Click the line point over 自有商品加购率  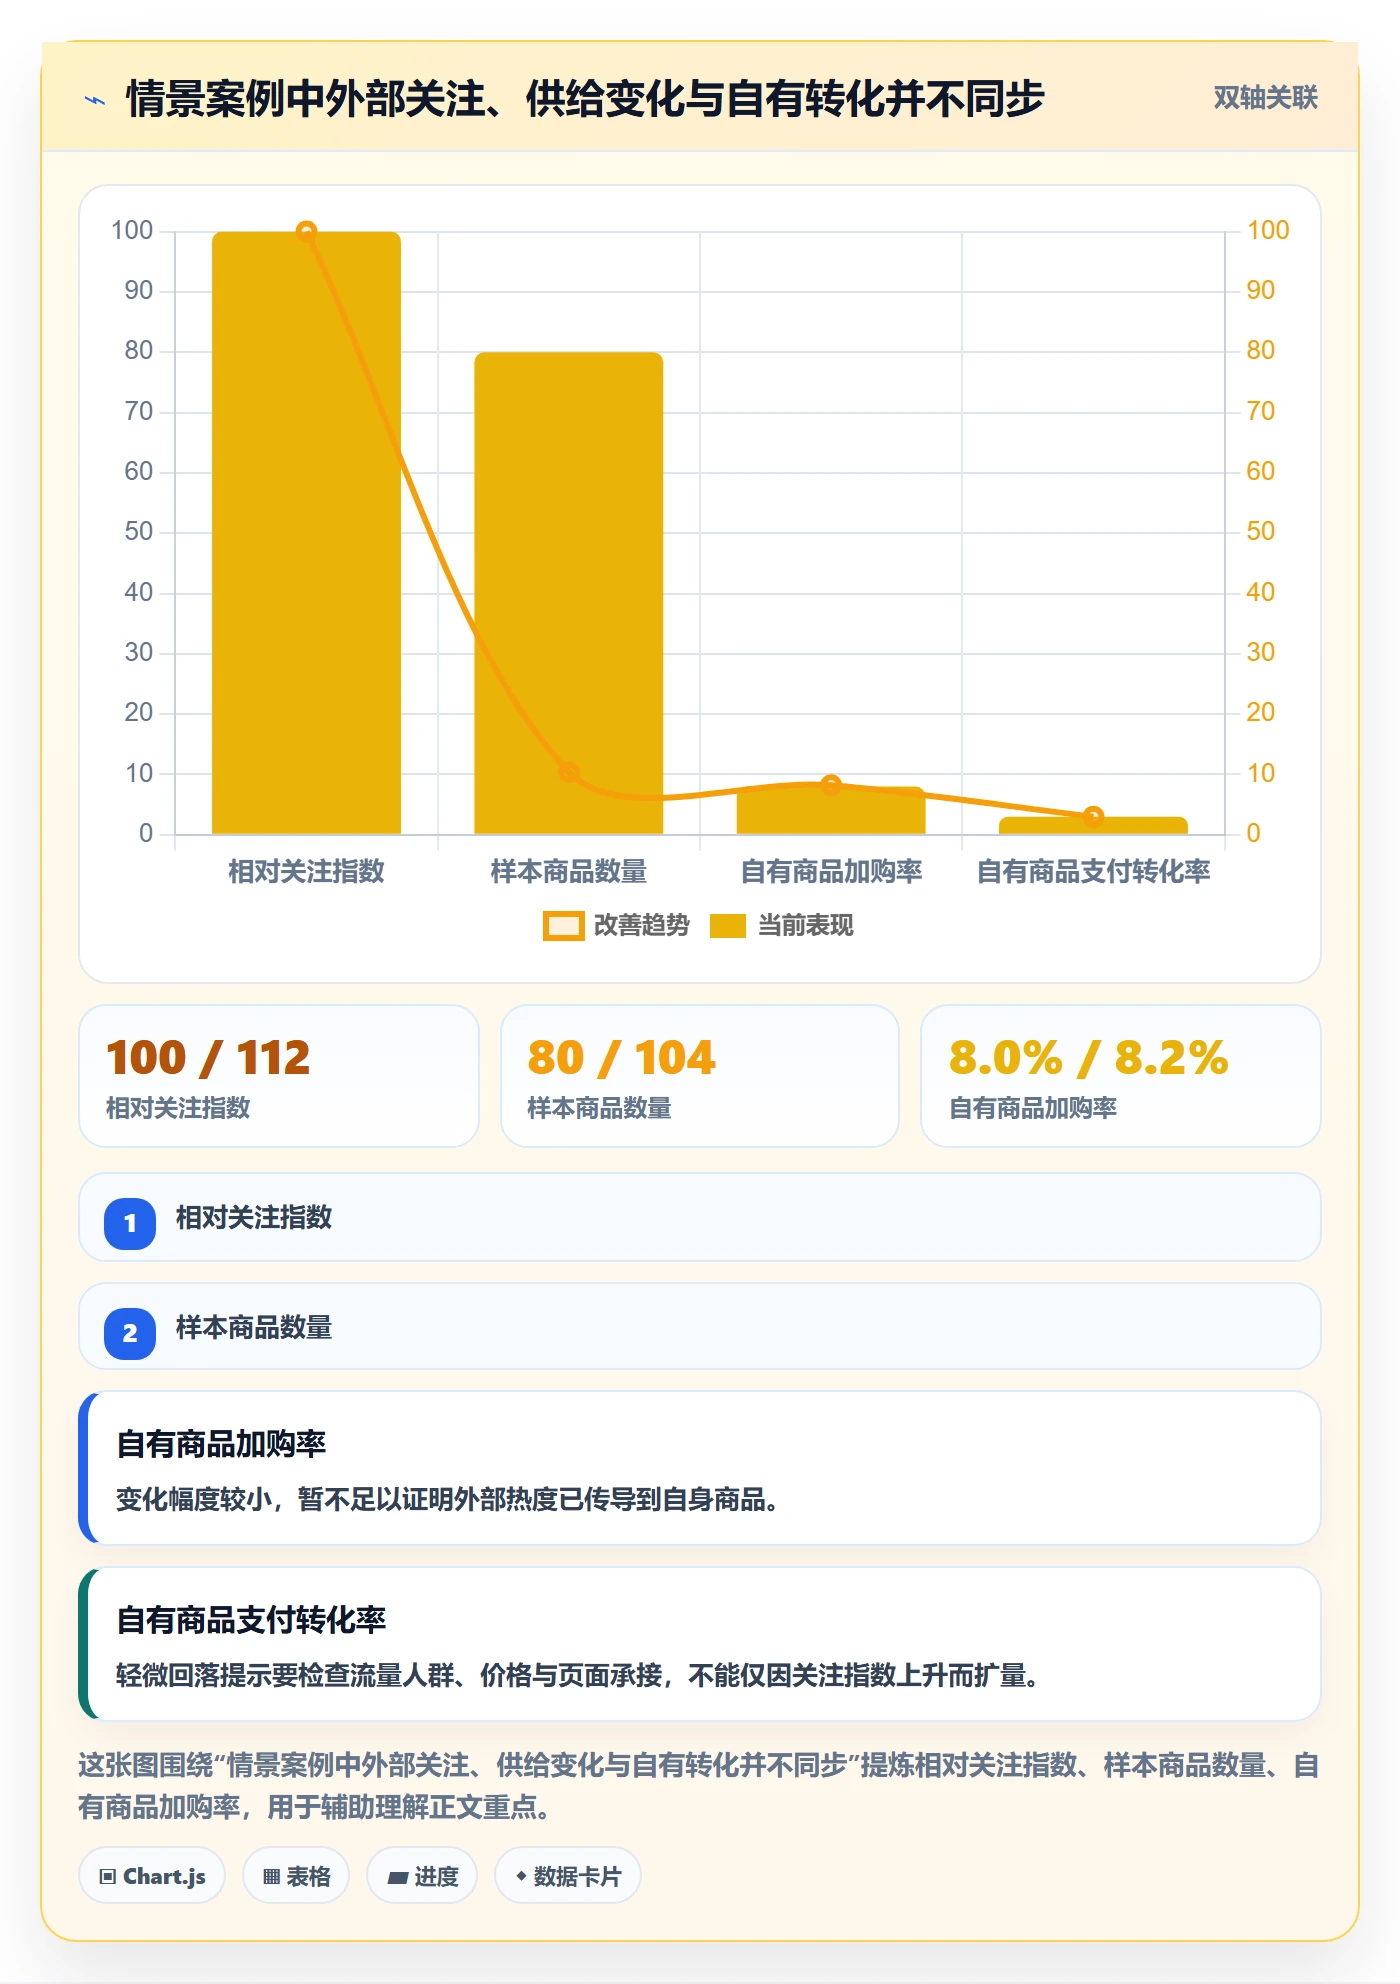click(831, 785)
